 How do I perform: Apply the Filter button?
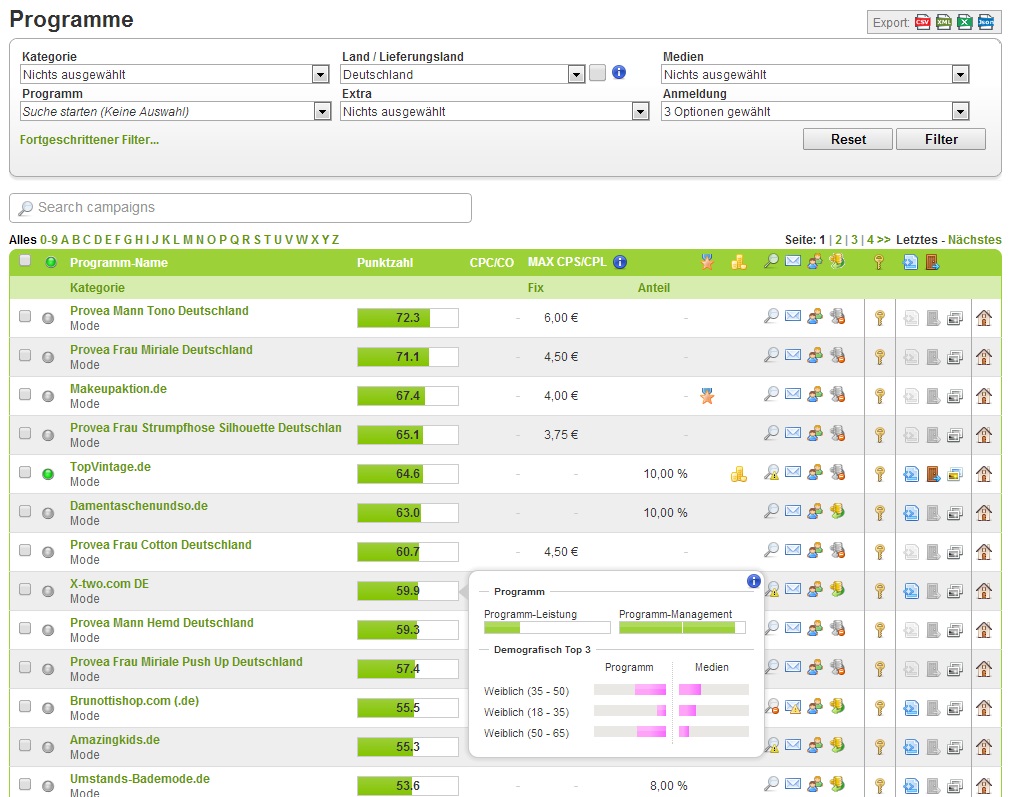click(941, 139)
